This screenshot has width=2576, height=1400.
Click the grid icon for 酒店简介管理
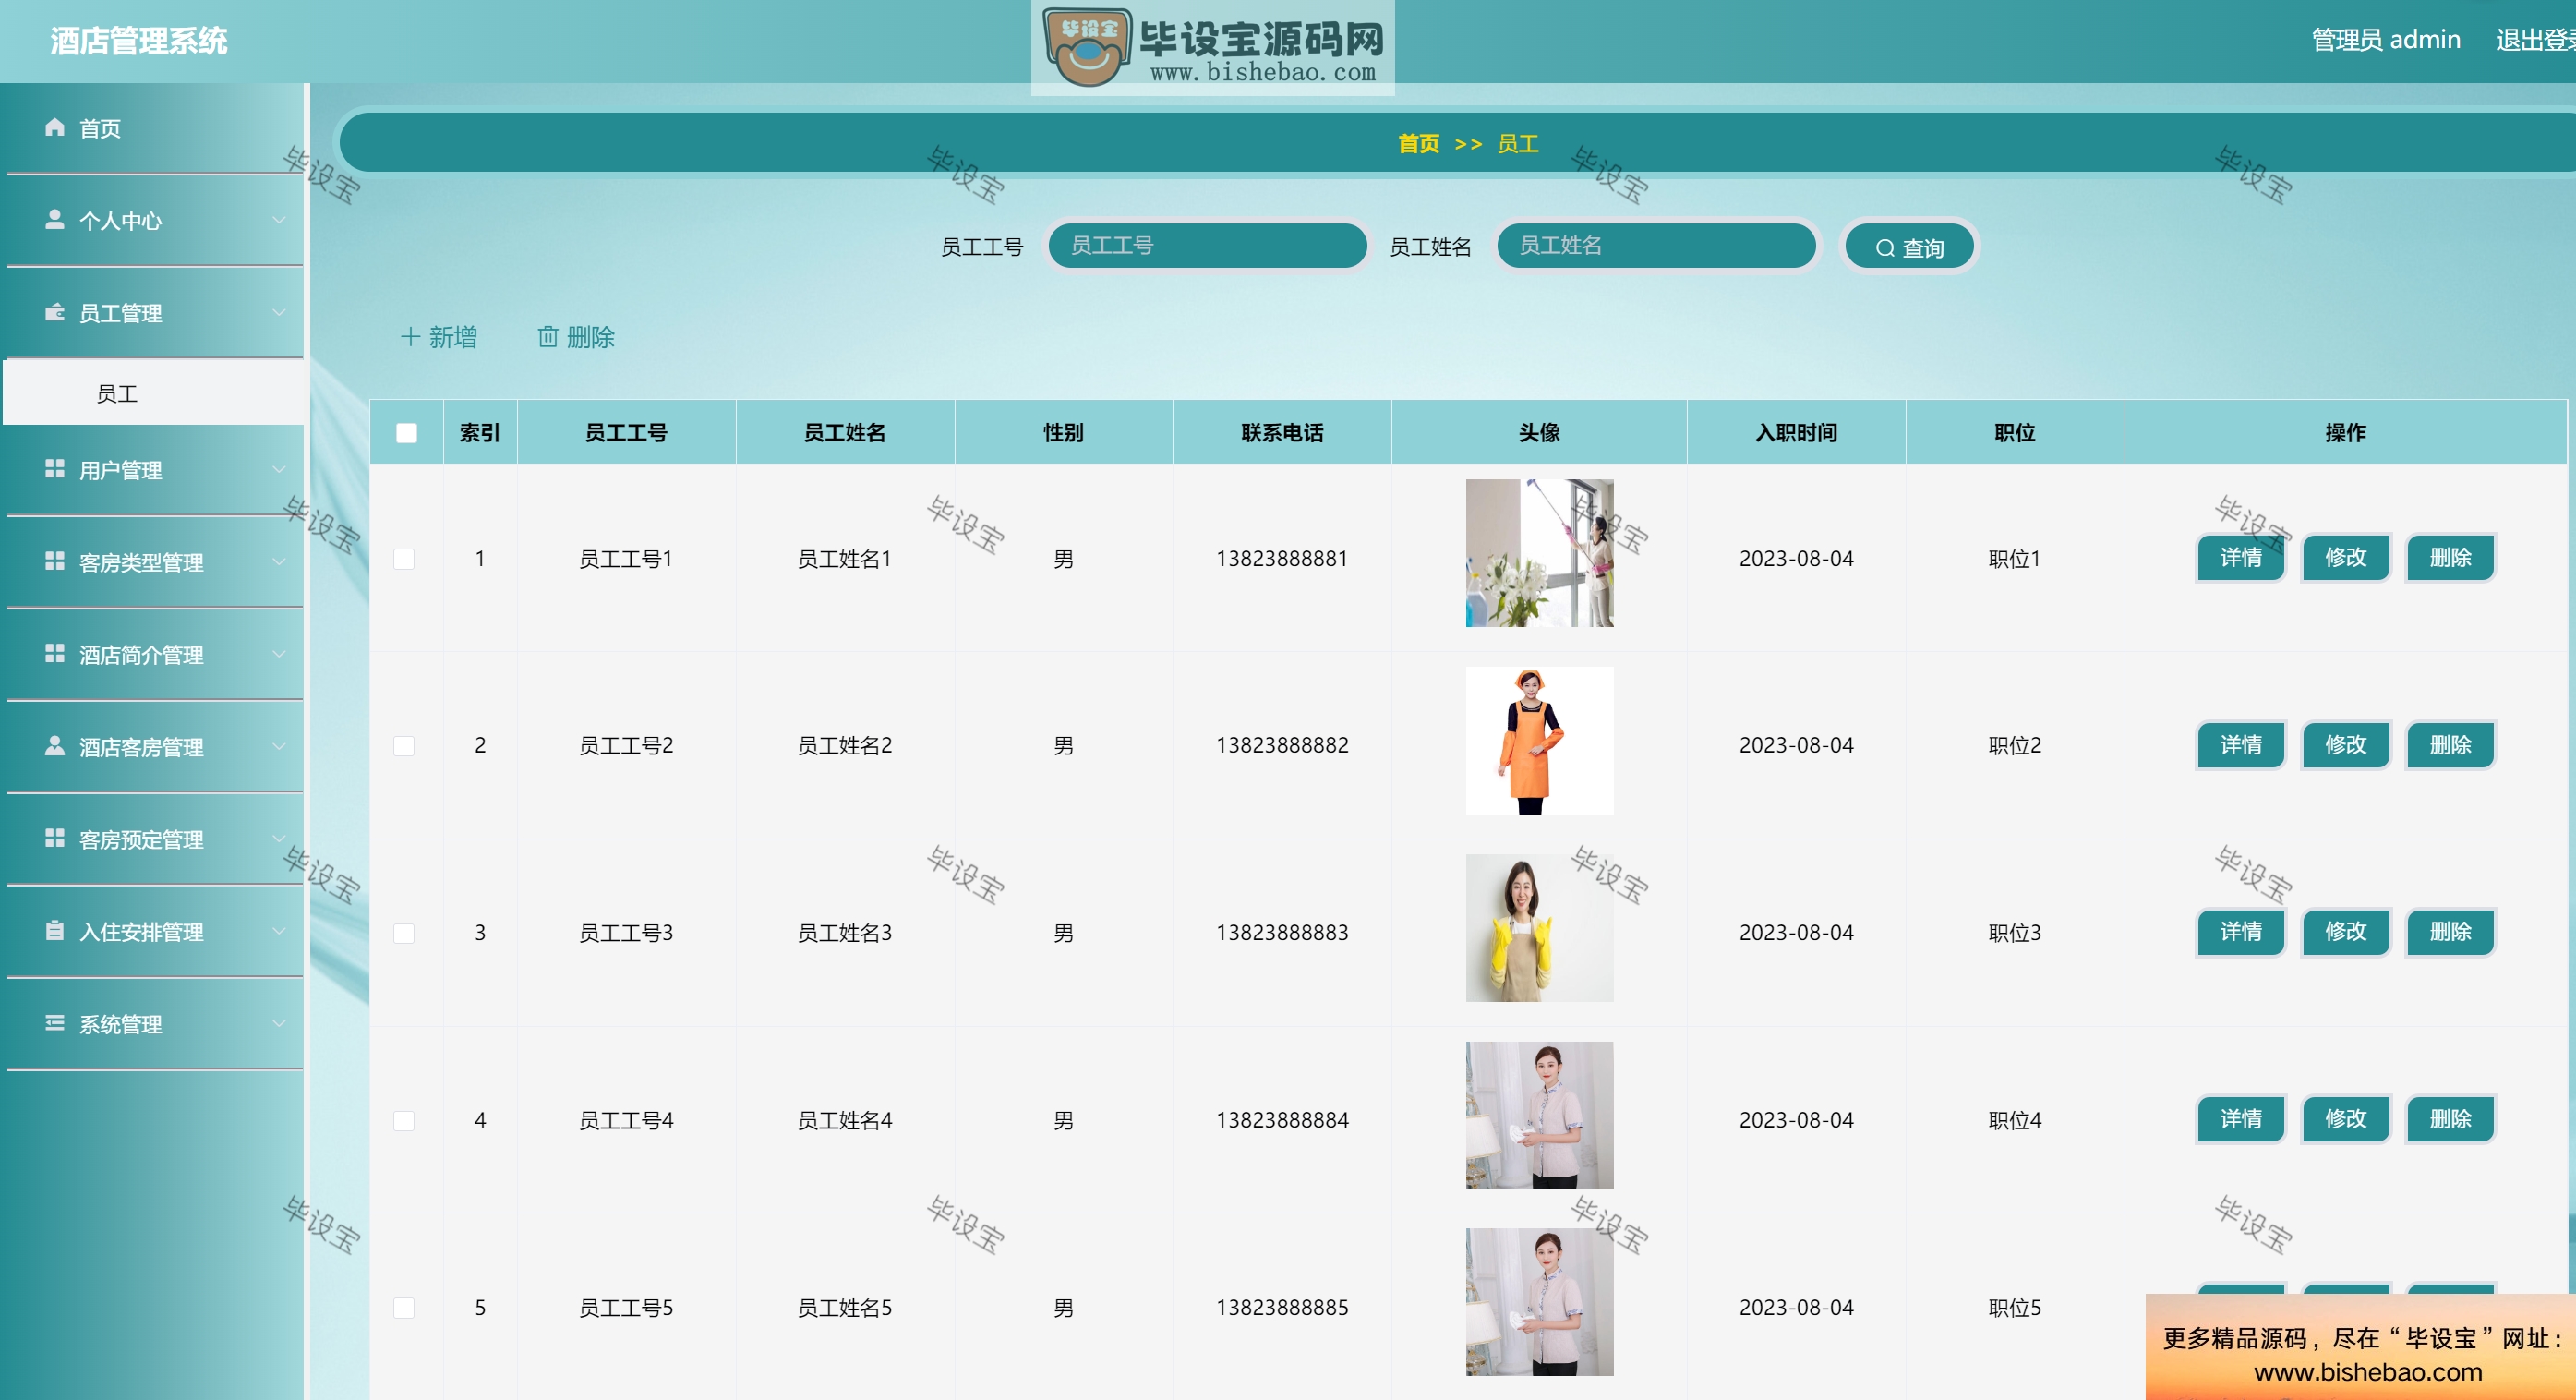pyautogui.click(x=55, y=653)
